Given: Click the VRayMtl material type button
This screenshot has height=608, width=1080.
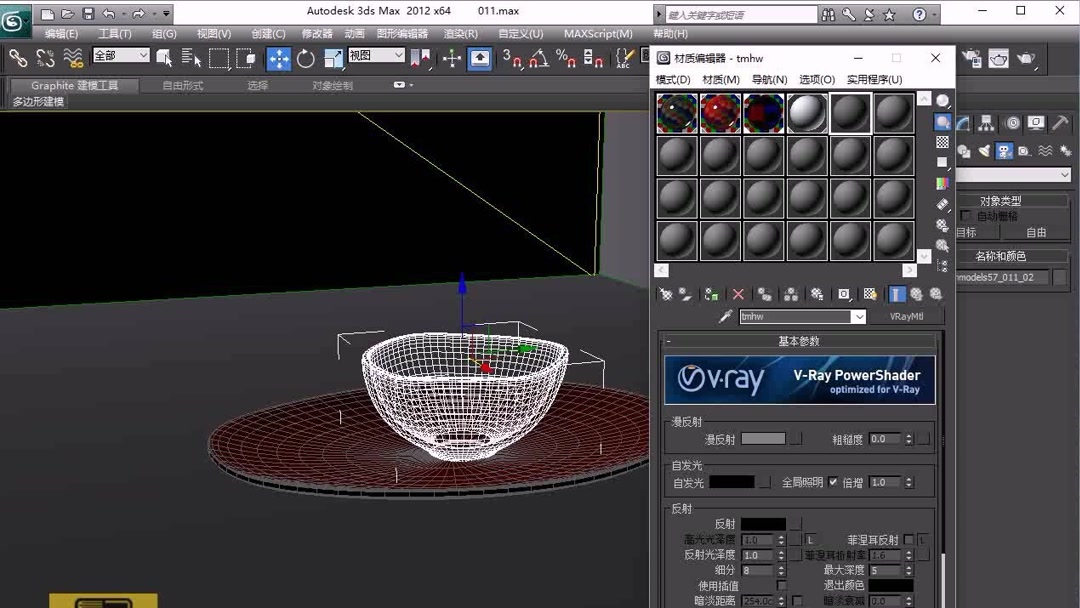Looking at the screenshot, I should 907,316.
